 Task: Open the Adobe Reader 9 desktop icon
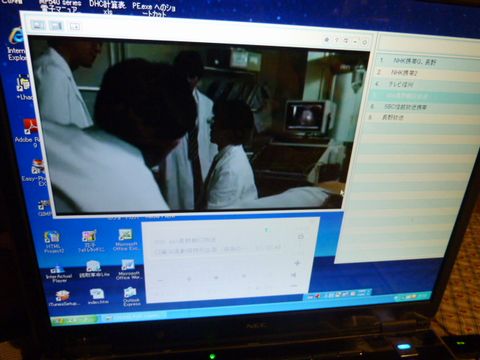click(28, 133)
